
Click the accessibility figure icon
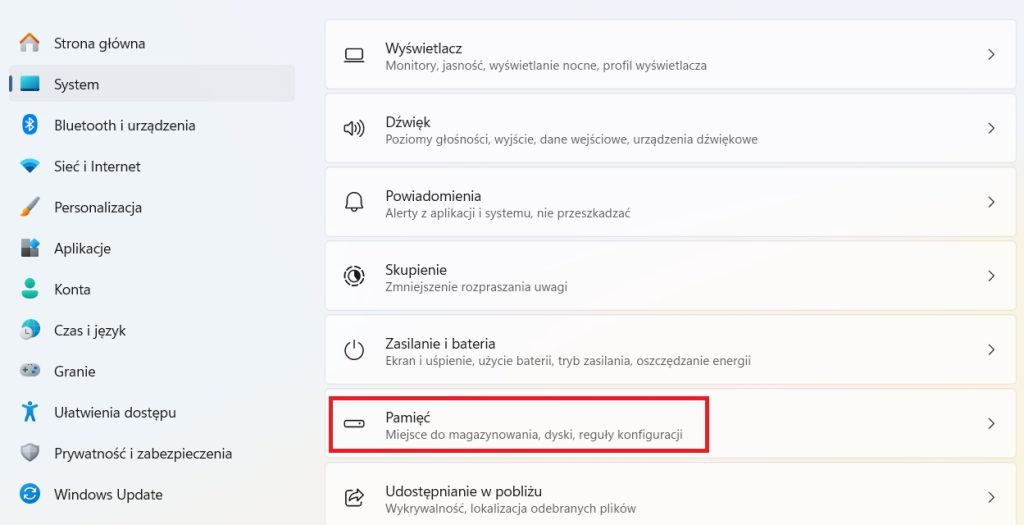pyautogui.click(x=30, y=412)
